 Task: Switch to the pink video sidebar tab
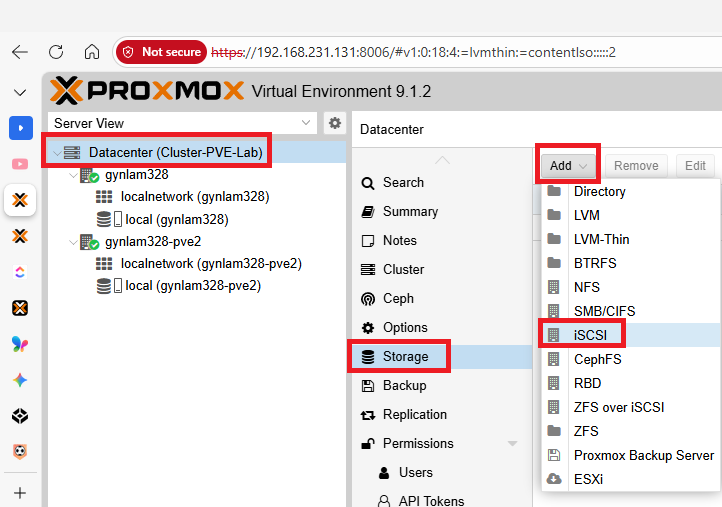point(20,164)
